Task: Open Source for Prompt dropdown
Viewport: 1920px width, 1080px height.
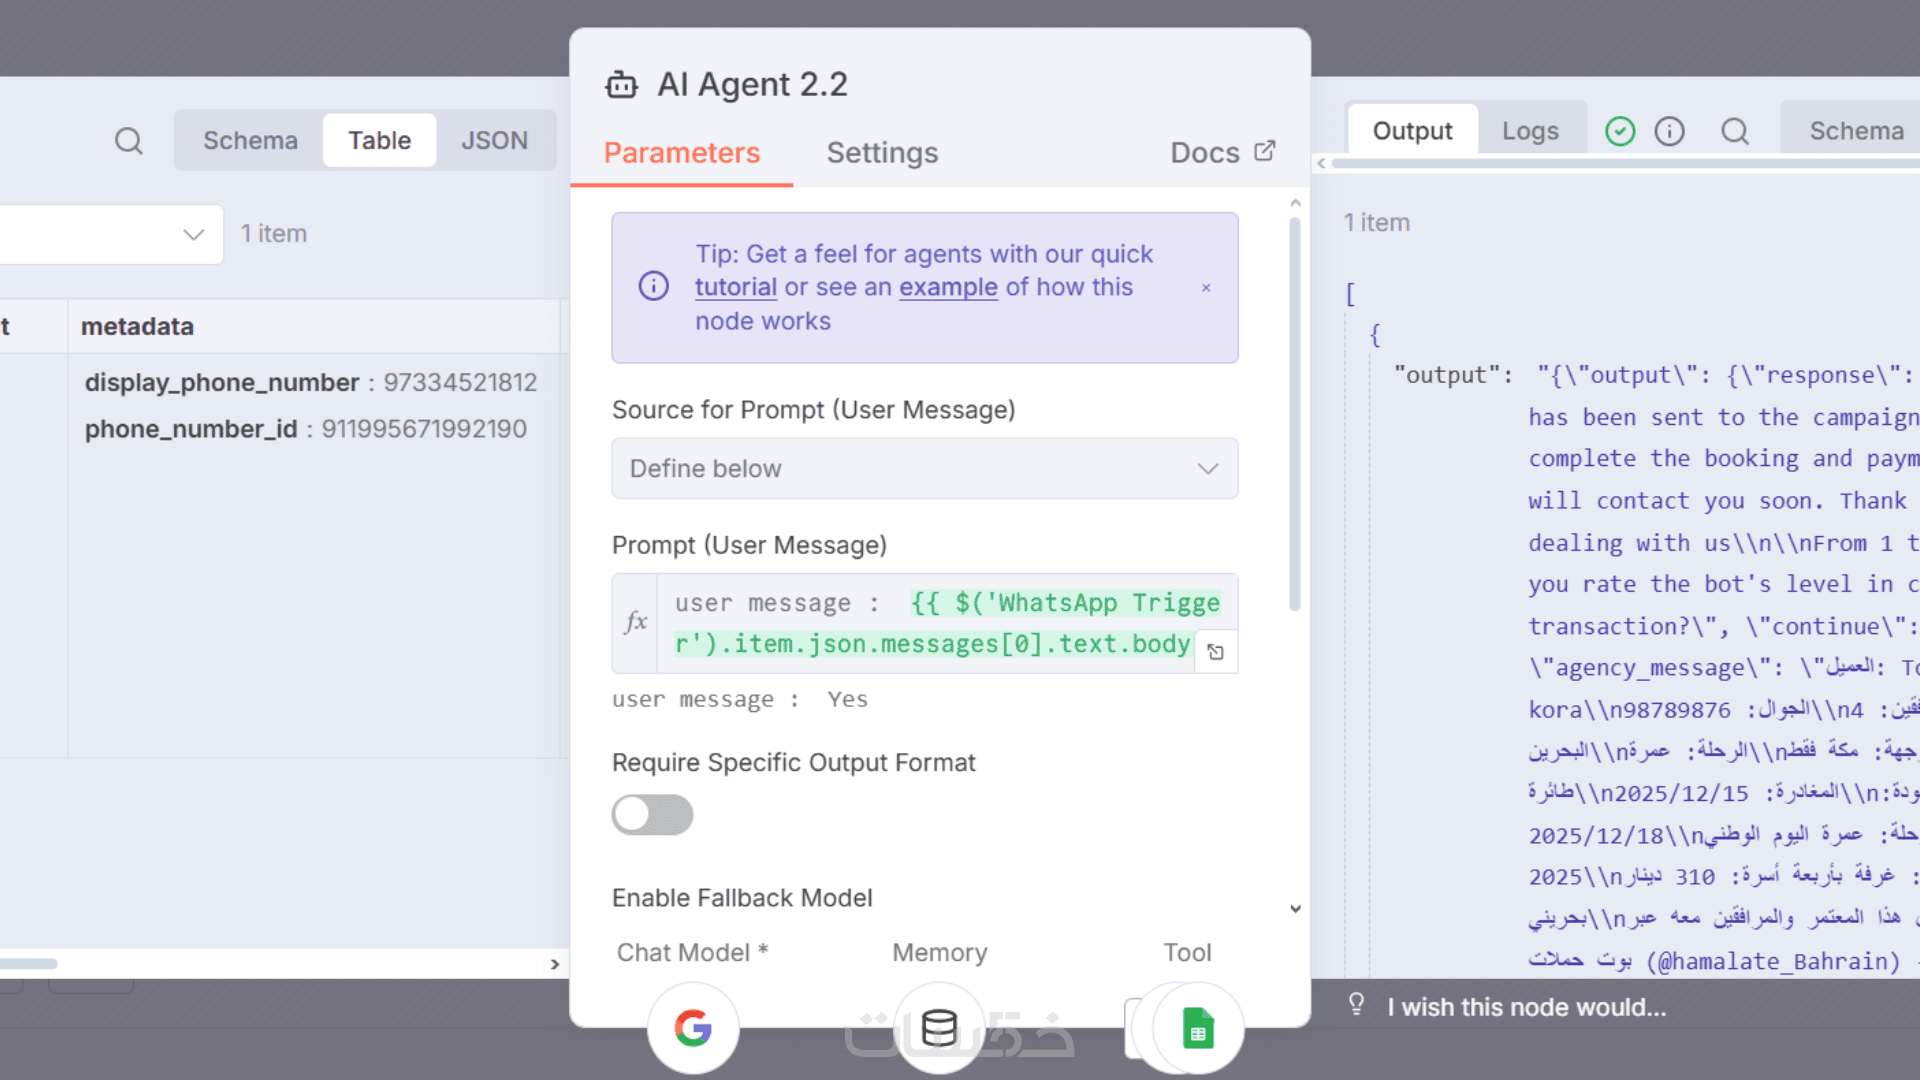Action: 924,468
